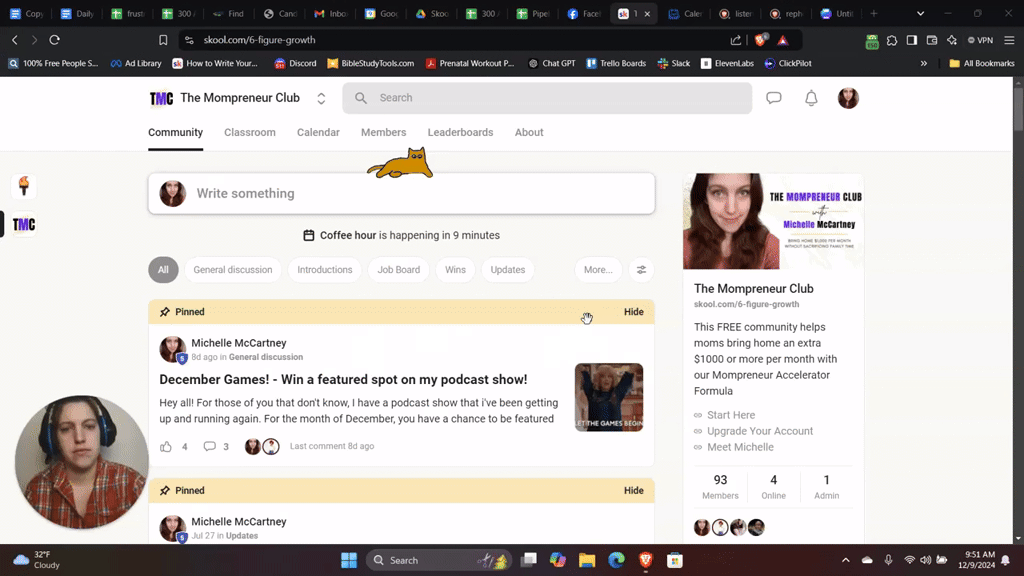Open the Meet Michelle link
This screenshot has width=1024, height=576.
(740, 447)
